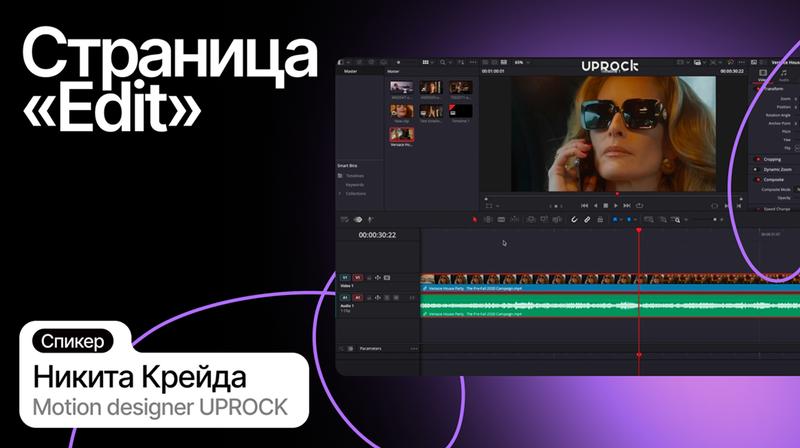Select the Timeline 1 thumbnail in media pool

tap(460, 111)
